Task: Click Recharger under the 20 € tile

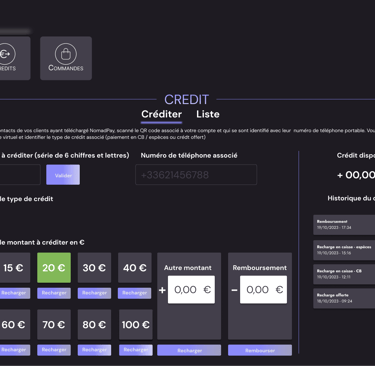Action: [54, 293]
